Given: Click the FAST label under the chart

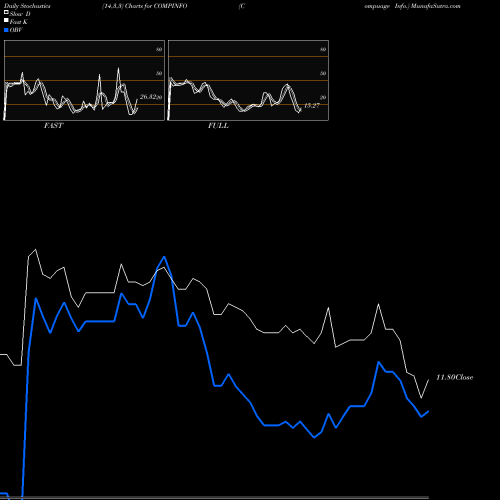Looking at the screenshot, I should pos(53,126).
